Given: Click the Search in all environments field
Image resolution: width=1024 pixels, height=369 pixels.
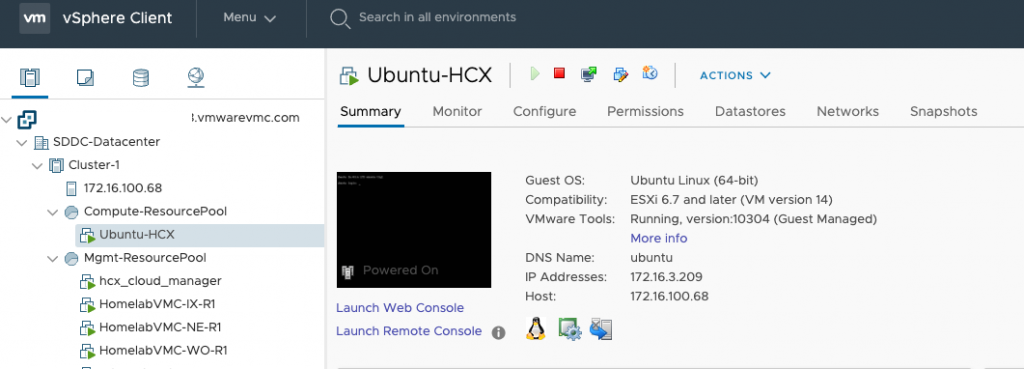Looking at the screenshot, I should 438,18.
